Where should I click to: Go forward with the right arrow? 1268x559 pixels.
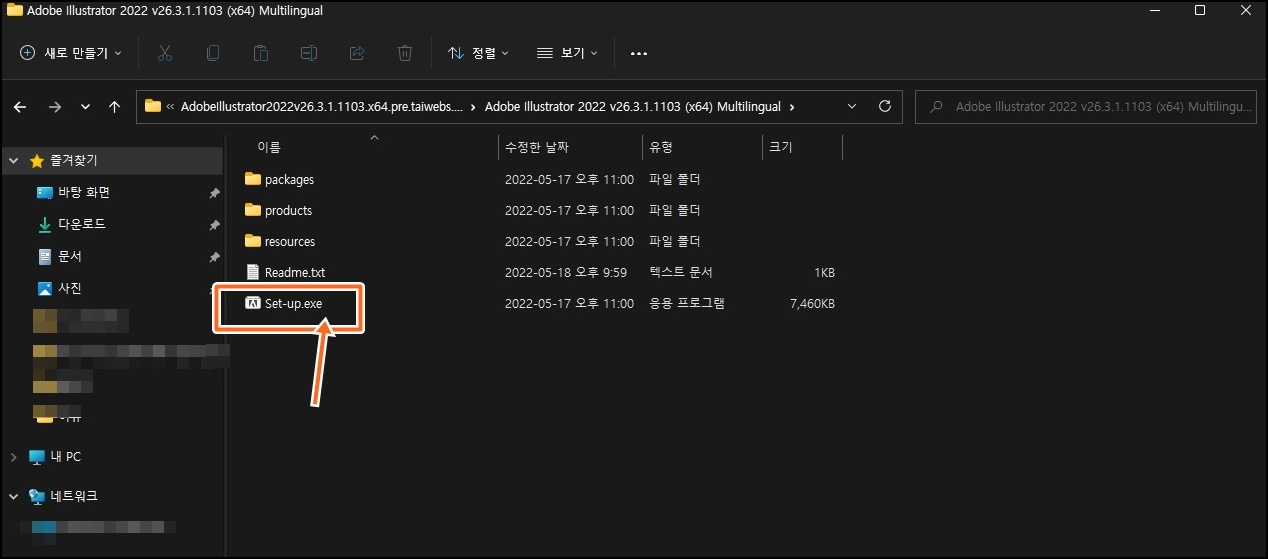point(54,106)
